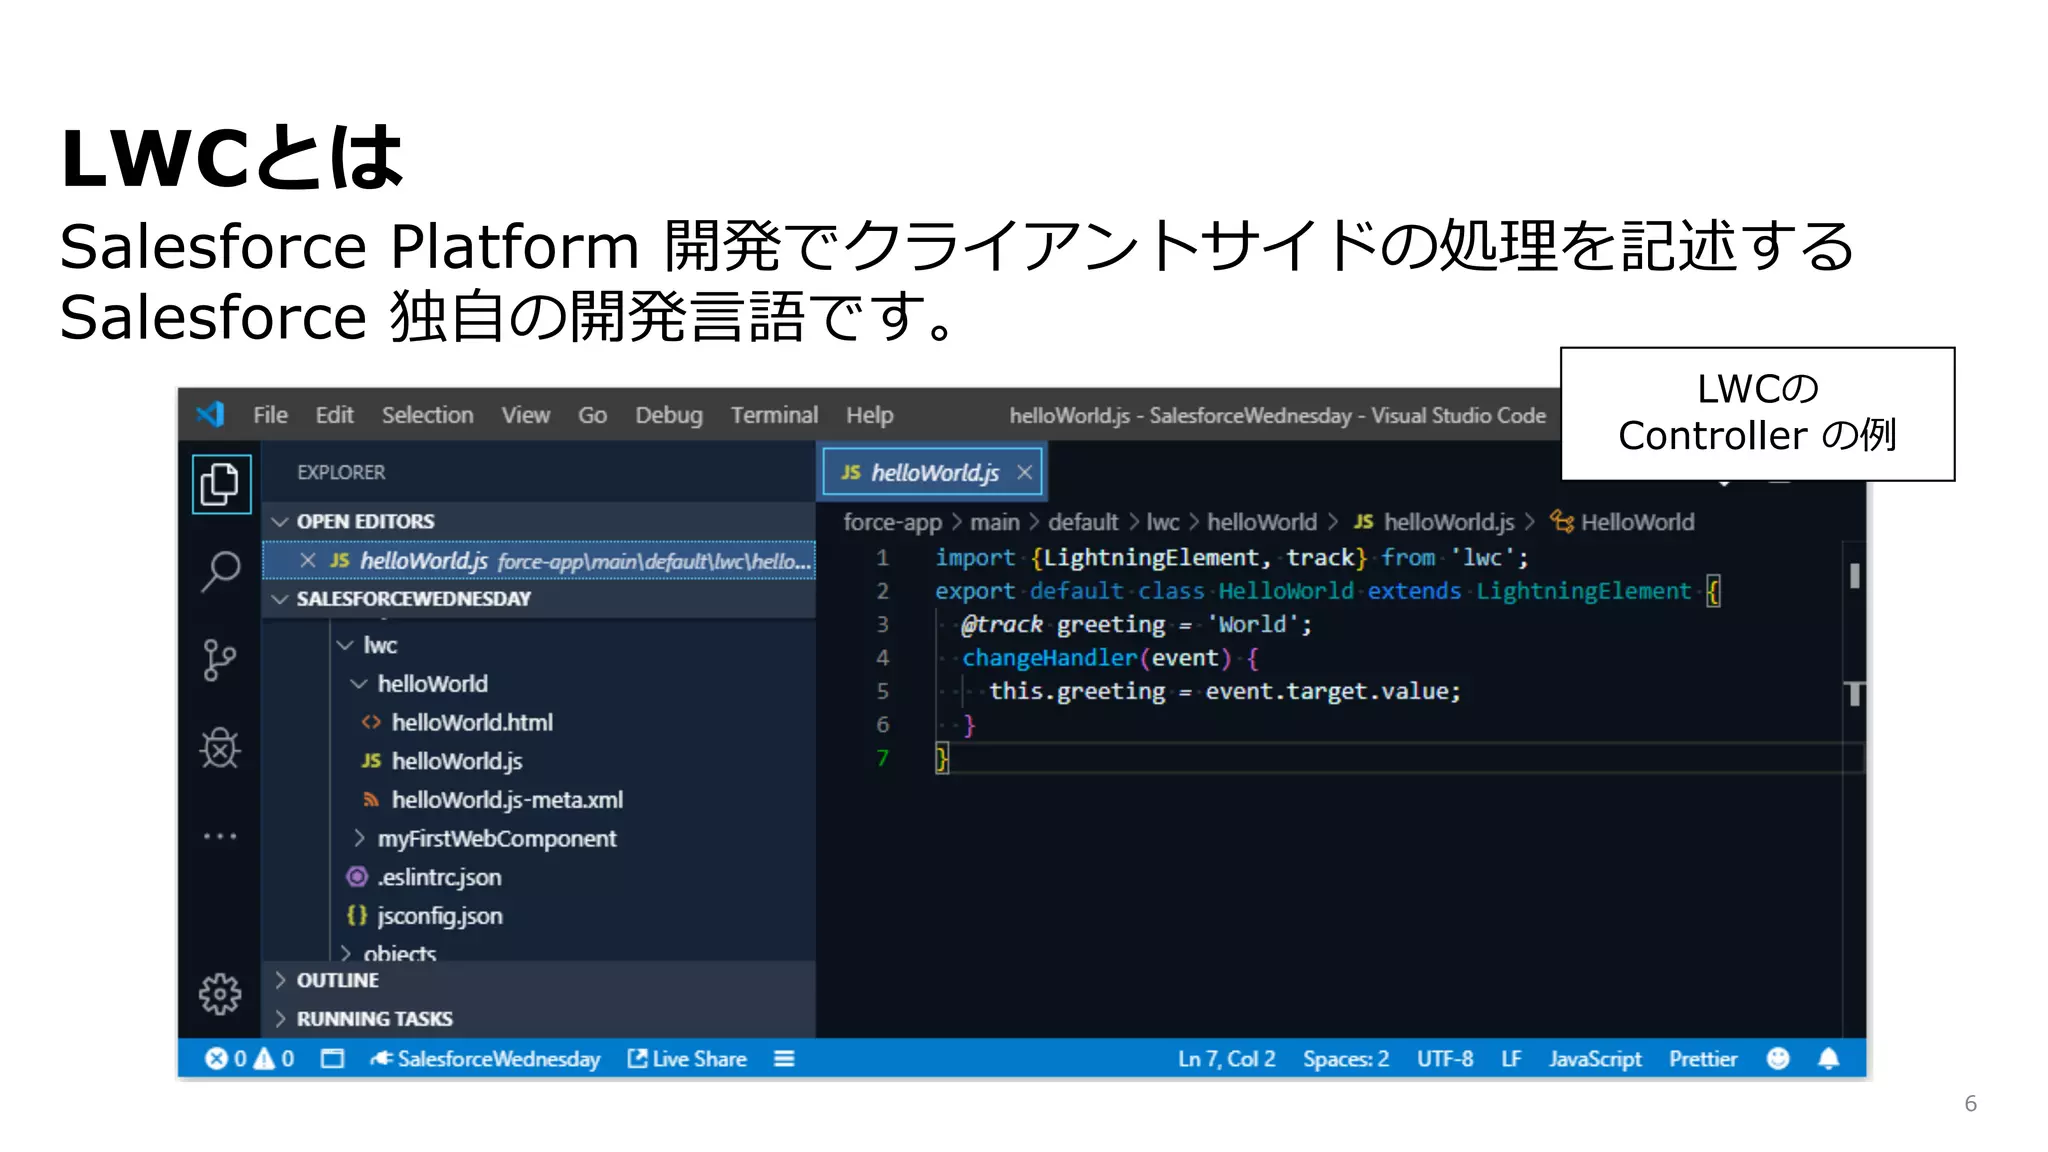Click lwc in breadcrumb path
The image size is (2048, 1152).
pyautogui.click(x=1163, y=522)
